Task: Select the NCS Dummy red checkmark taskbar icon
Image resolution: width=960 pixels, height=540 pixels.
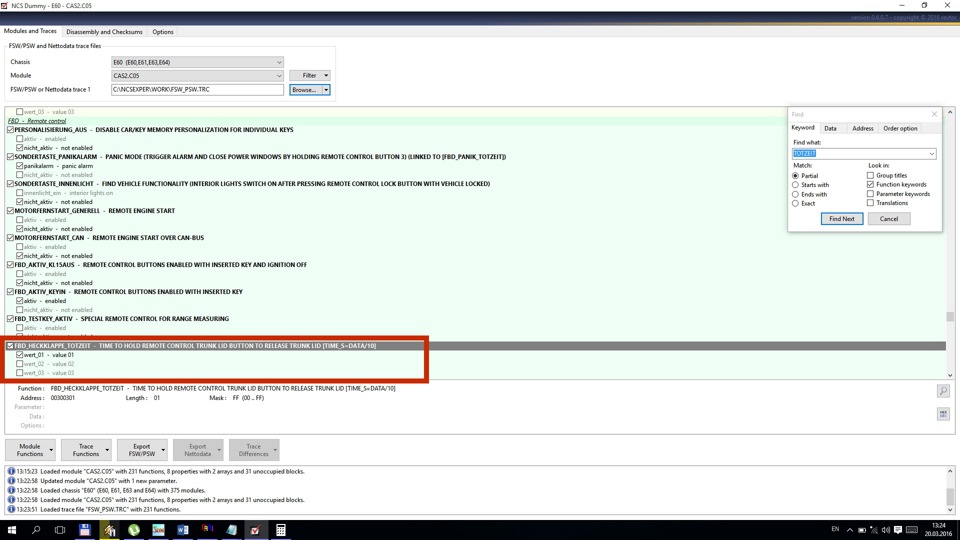Action: point(255,530)
